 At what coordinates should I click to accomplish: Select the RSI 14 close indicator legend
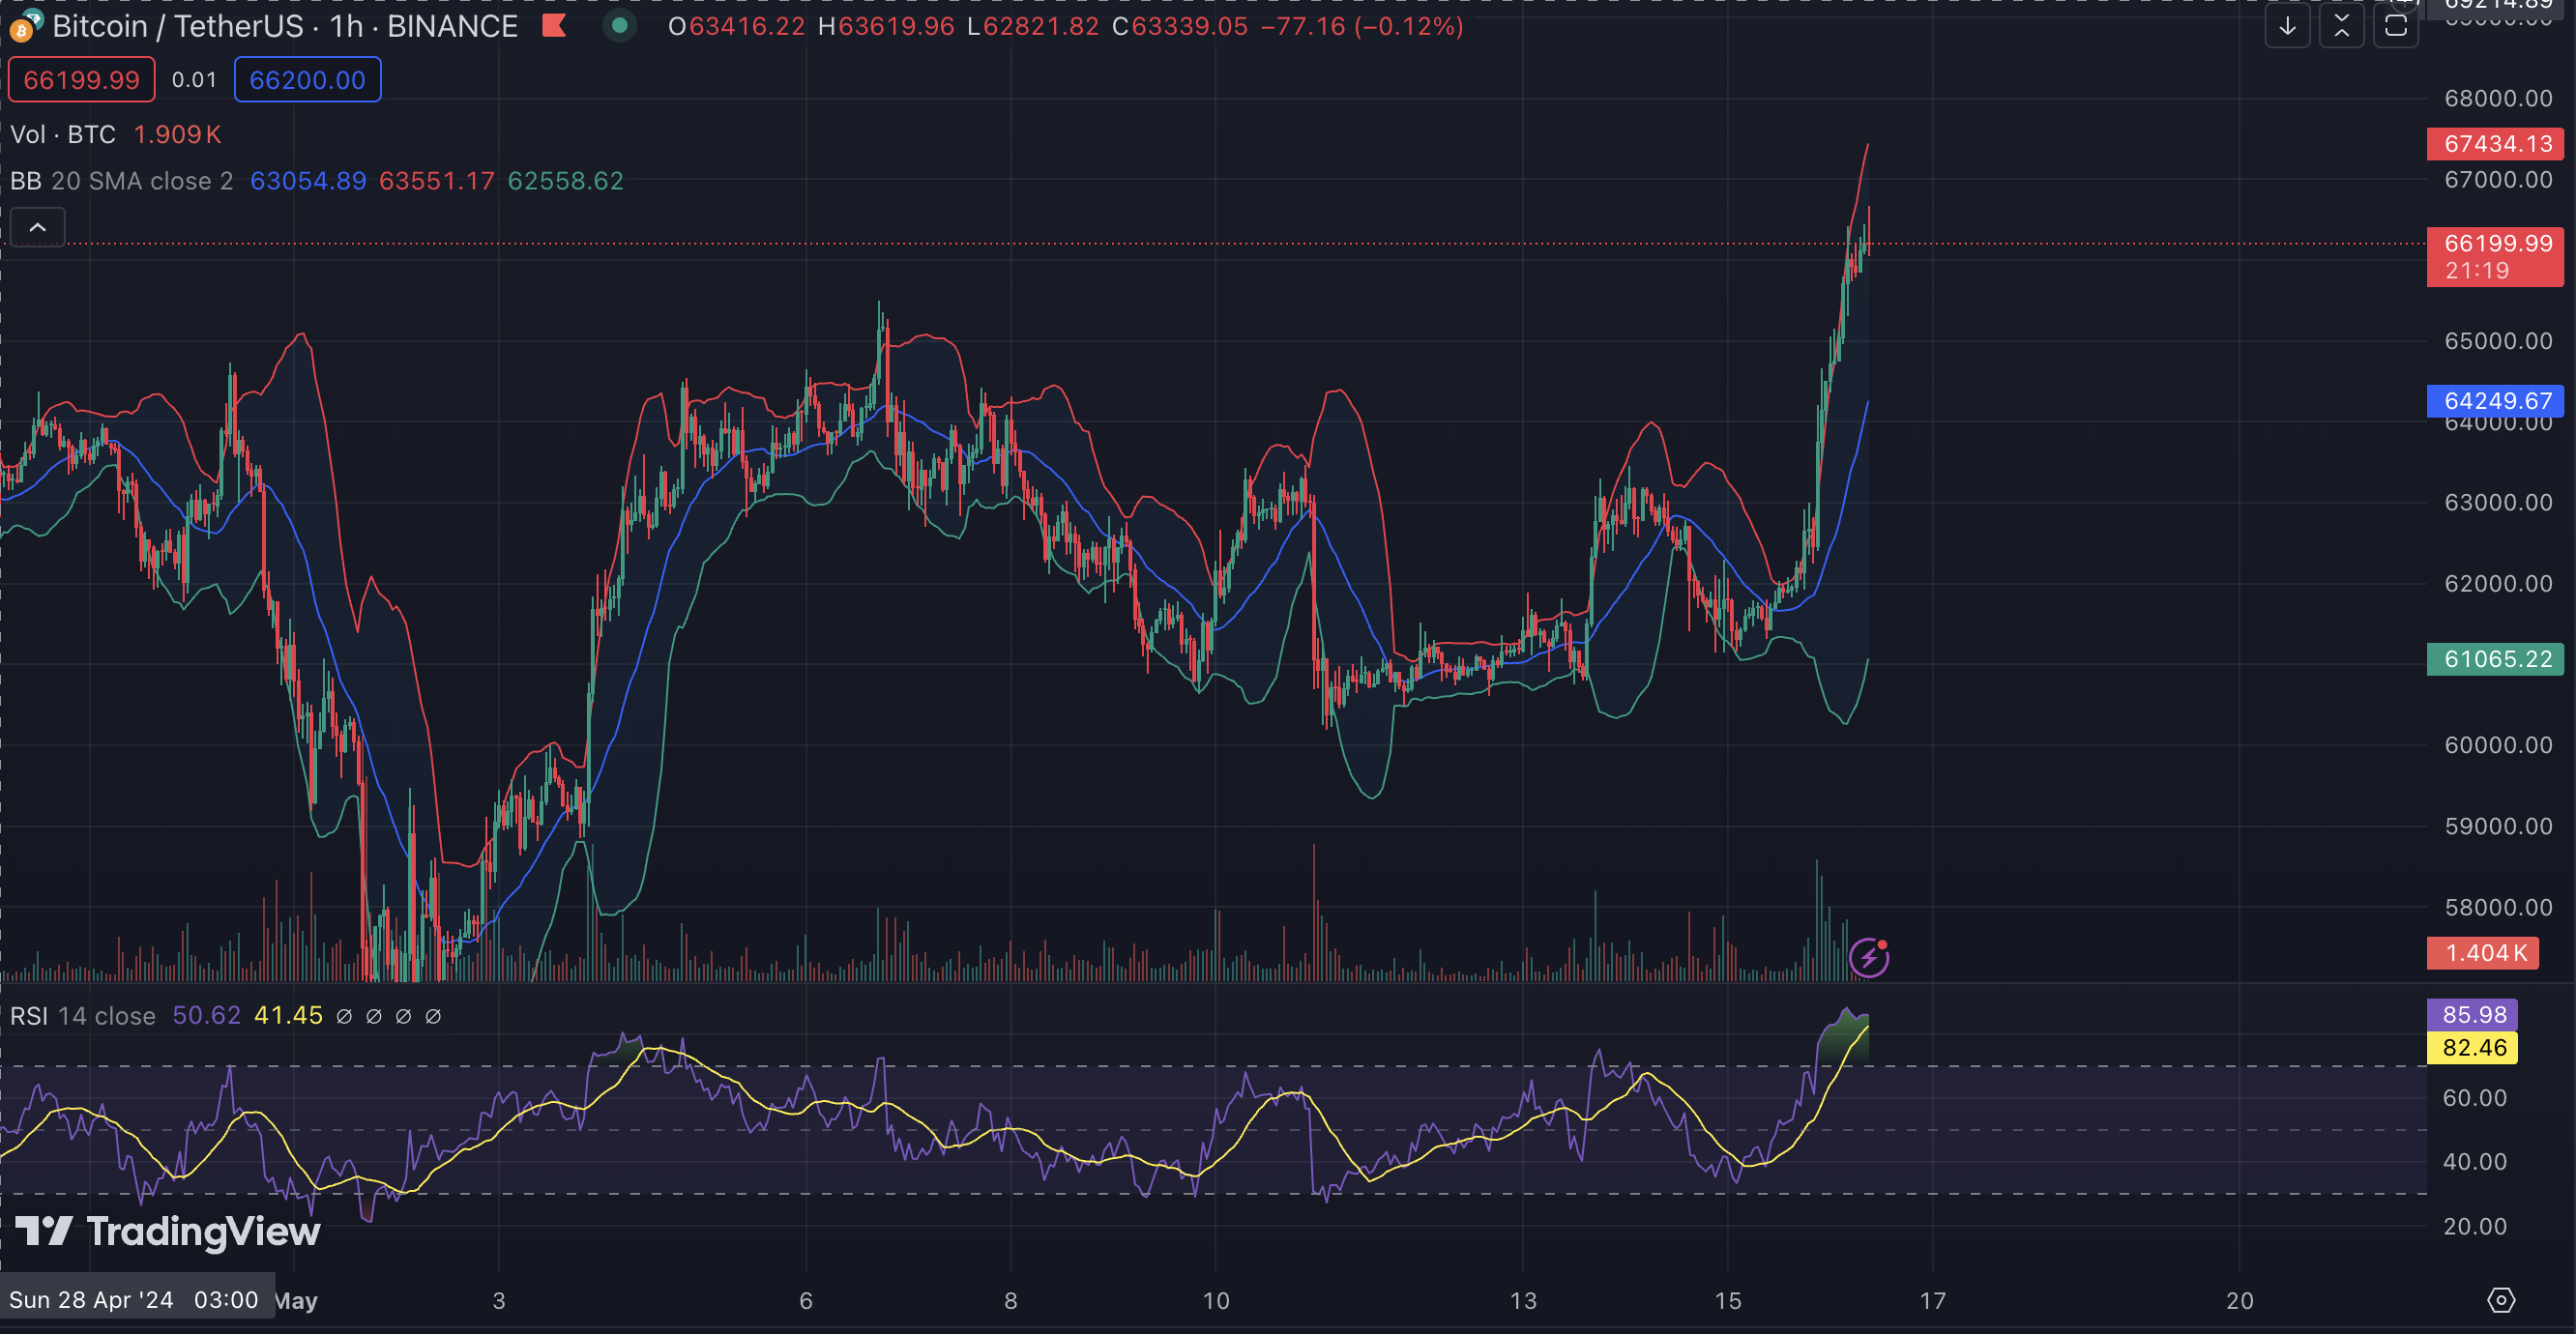pos(82,1016)
